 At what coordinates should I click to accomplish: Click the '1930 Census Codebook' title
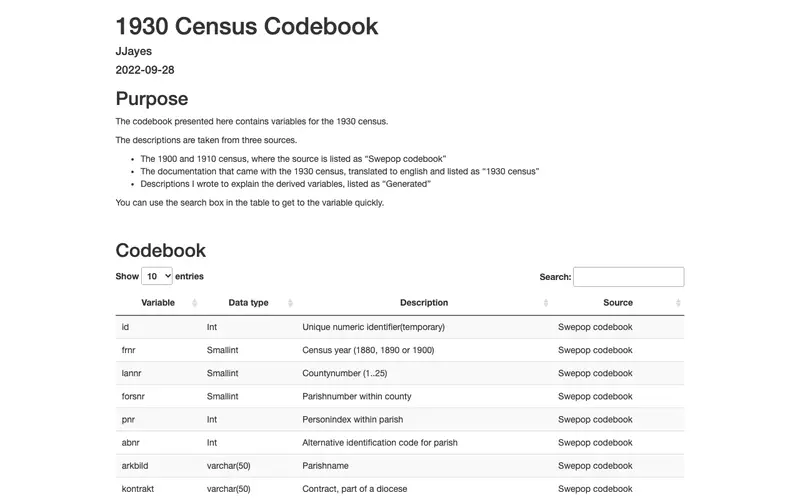click(247, 26)
